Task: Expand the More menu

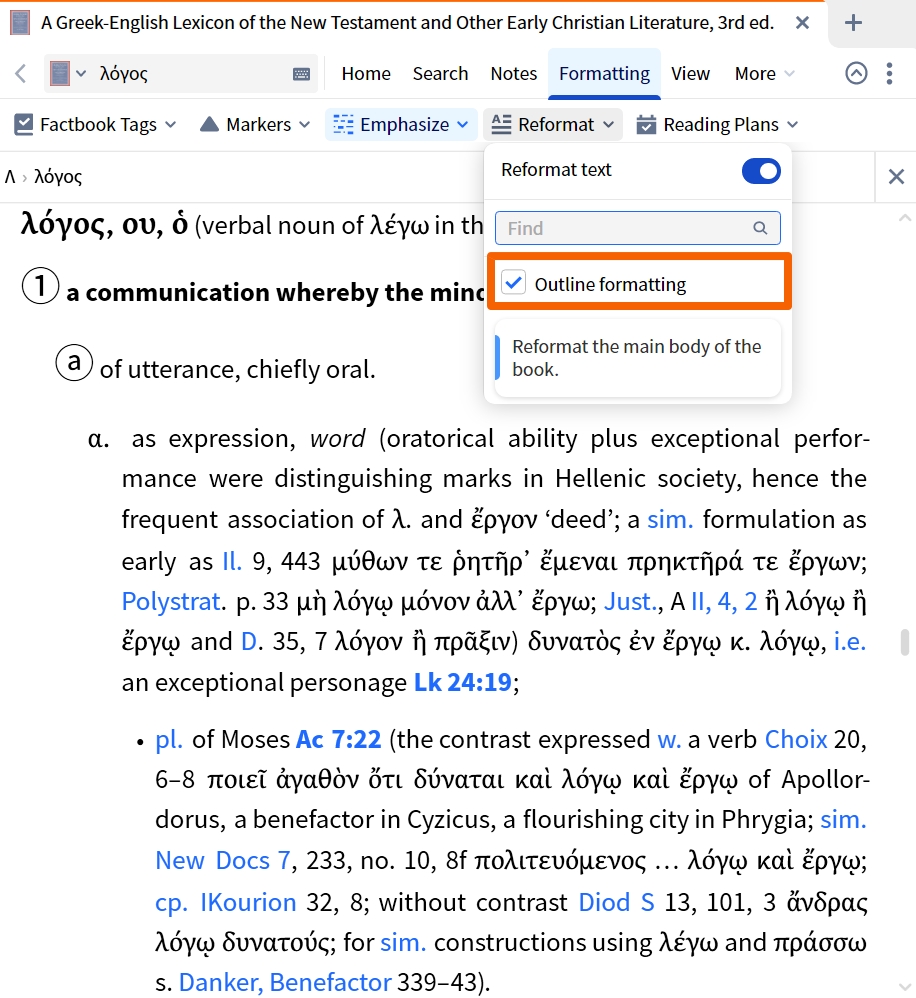Action: (764, 74)
